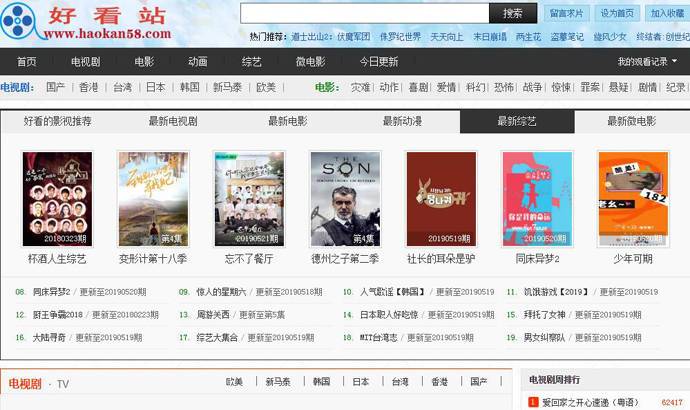Screen dimensions: 690x410
Task: Click the hot recommendation 道士出山2: 伏魔军团
Action: [330, 37]
